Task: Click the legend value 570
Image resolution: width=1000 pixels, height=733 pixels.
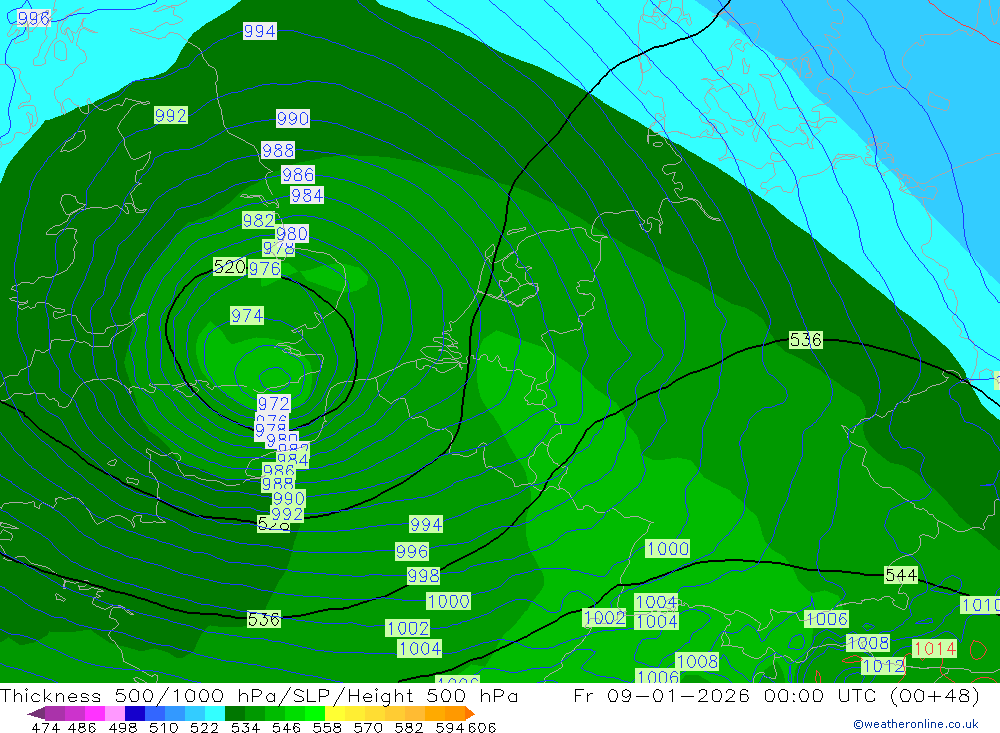Action: pos(368,727)
